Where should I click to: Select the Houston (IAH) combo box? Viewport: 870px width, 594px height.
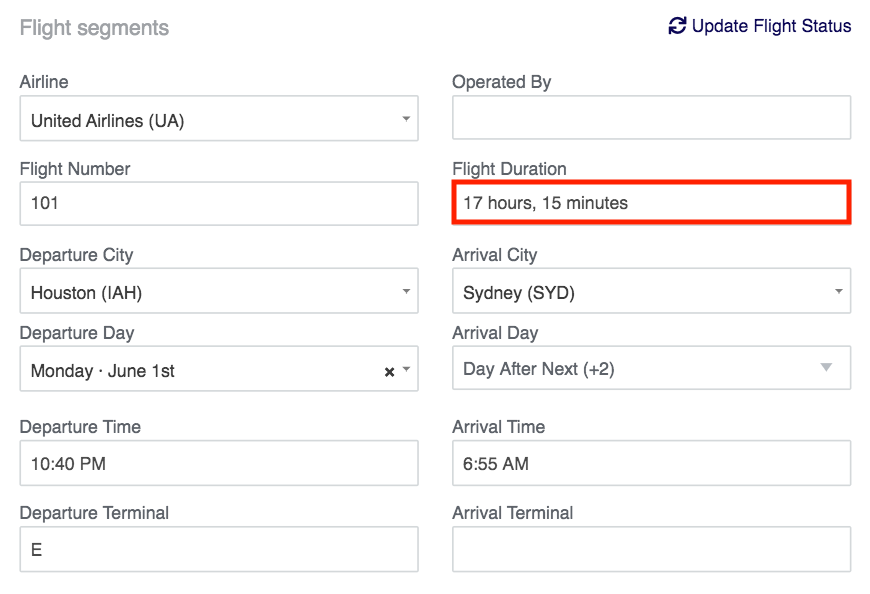(219, 291)
